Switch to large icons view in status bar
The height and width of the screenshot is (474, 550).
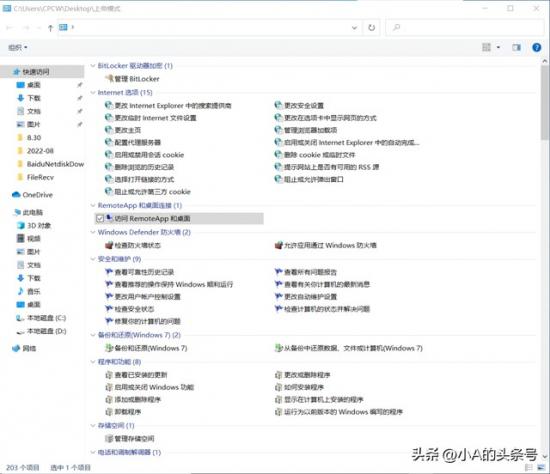[x=542, y=467]
